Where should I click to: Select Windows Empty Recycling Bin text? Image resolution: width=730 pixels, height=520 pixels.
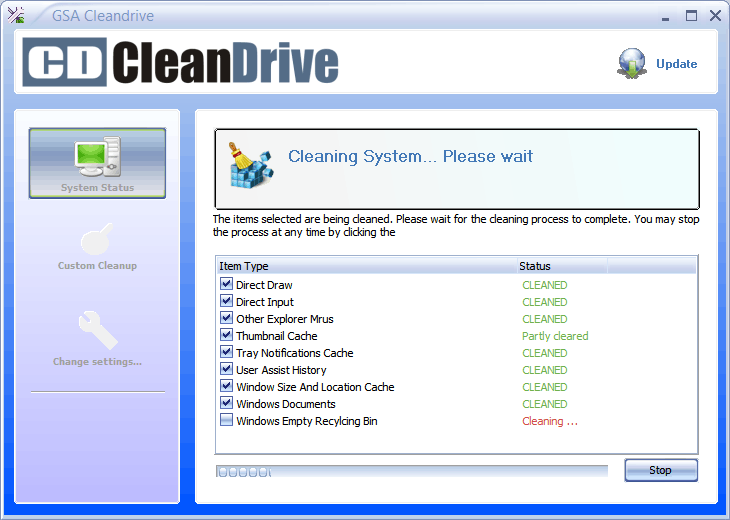[307, 421]
